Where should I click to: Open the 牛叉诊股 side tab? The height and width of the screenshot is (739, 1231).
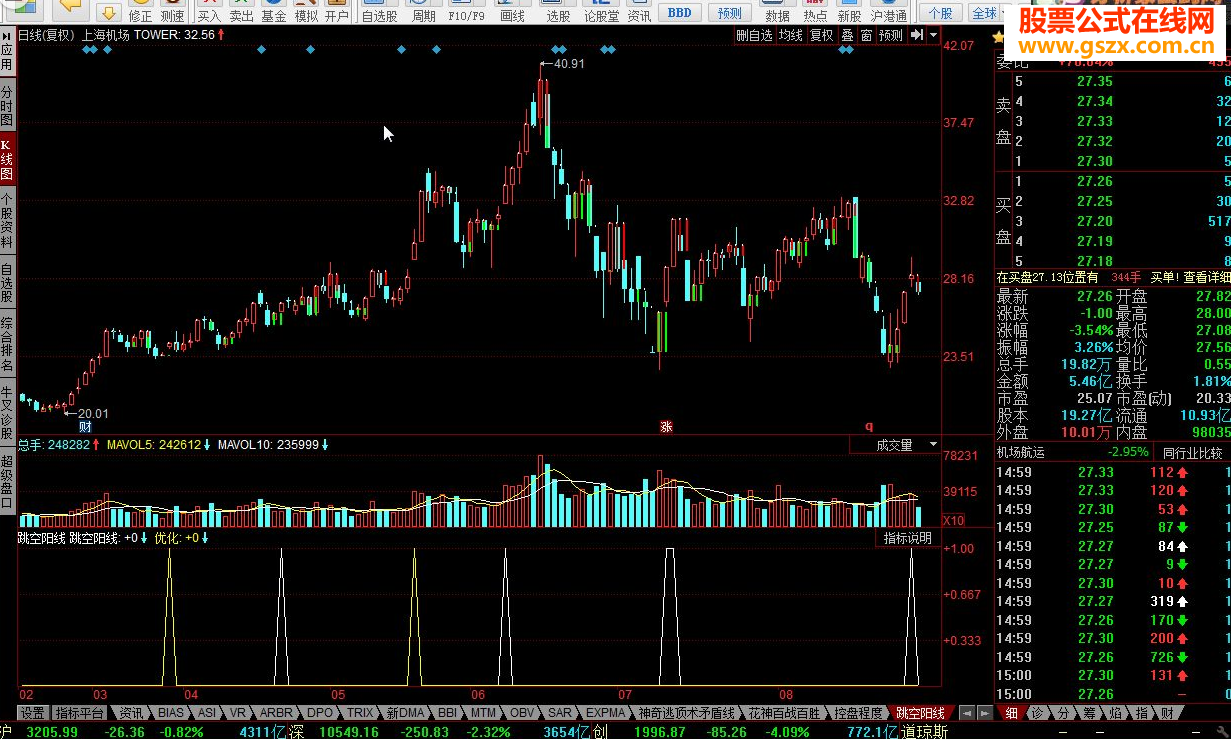(x=7, y=414)
